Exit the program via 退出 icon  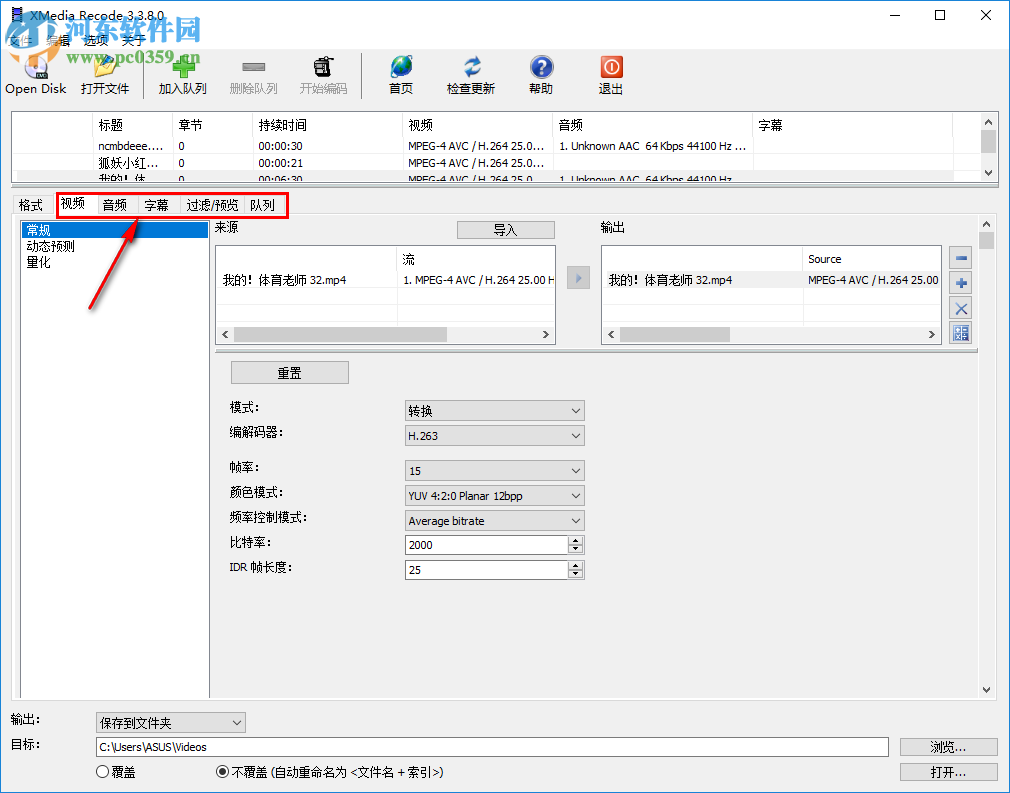point(610,70)
